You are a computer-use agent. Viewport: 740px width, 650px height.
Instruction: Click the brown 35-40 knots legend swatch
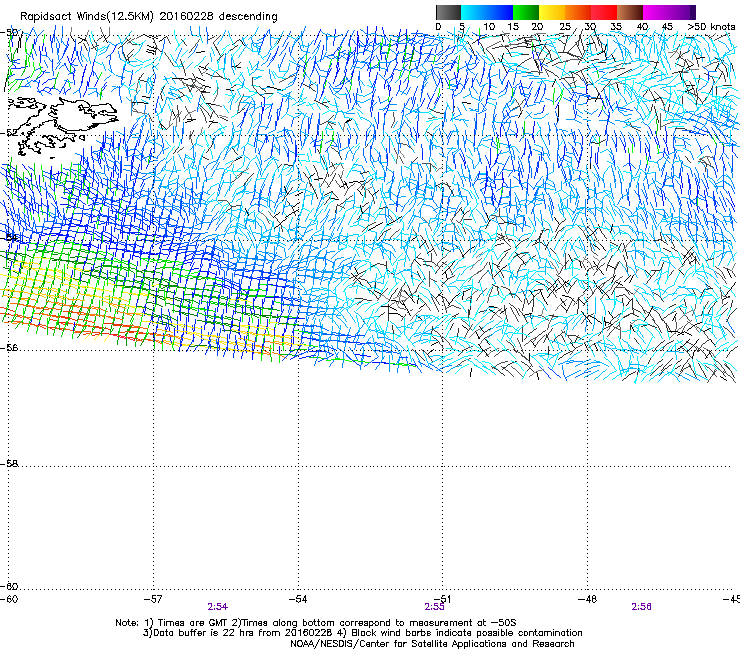pos(630,12)
